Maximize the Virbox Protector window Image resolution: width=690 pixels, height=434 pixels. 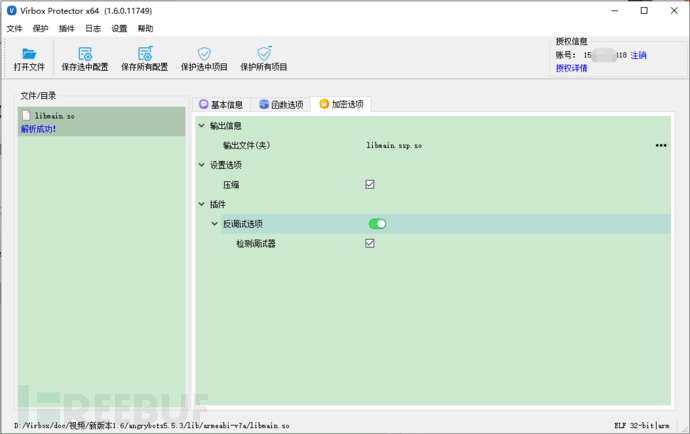(644, 11)
